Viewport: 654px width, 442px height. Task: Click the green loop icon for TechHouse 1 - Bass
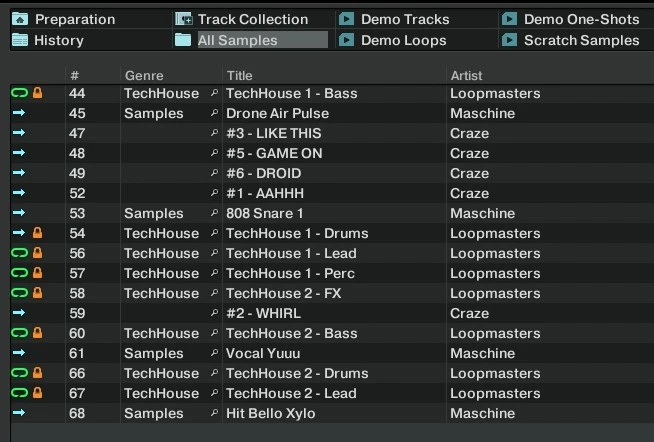pyautogui.click(x=19, y=93)
